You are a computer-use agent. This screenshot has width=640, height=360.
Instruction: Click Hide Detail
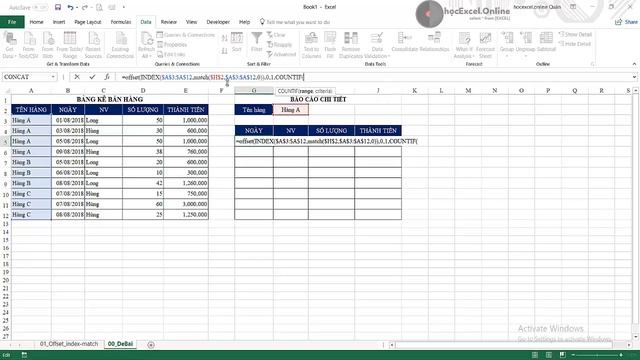(x=575, y=44)
